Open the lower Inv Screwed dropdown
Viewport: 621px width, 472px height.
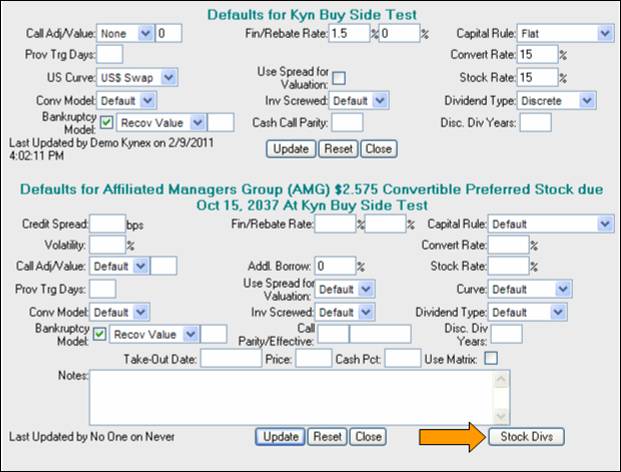pos(345,312)
